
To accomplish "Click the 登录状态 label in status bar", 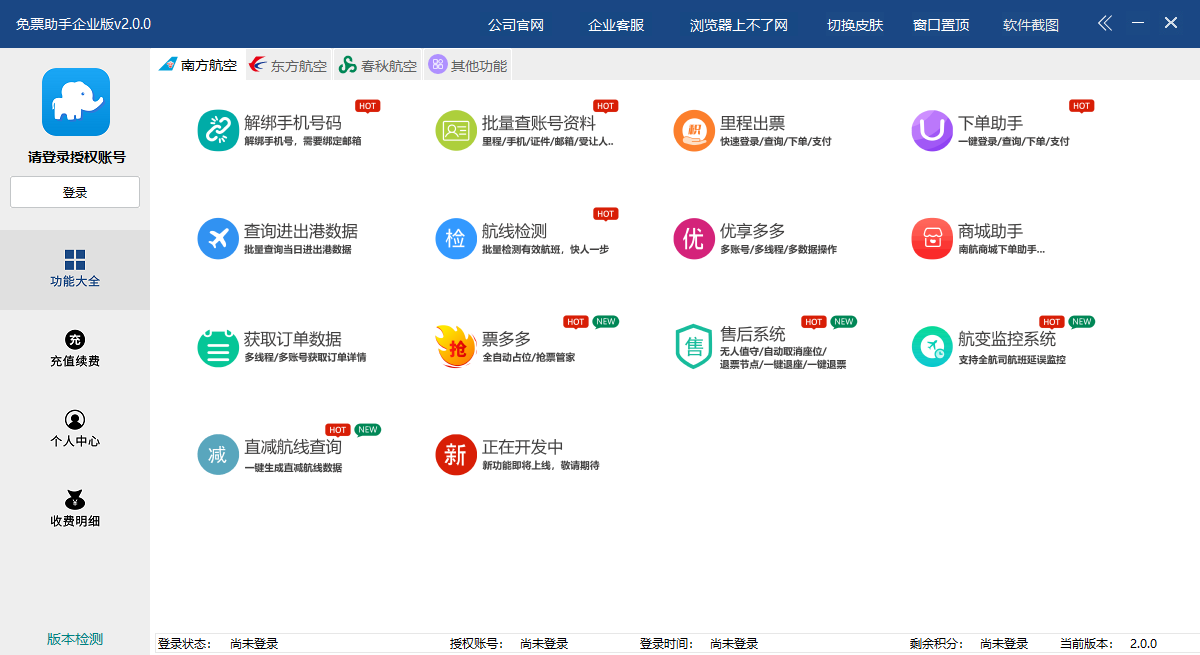I will point(184,644).
